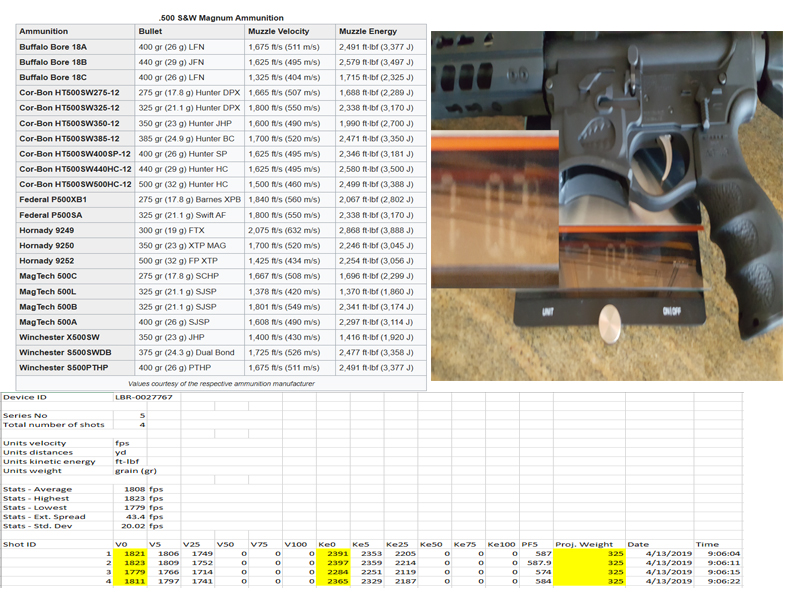The height and width of the screenshot is (600, 800).
Task: Click the rifle photo beside the ammunition table
Action: coord(607,206)
